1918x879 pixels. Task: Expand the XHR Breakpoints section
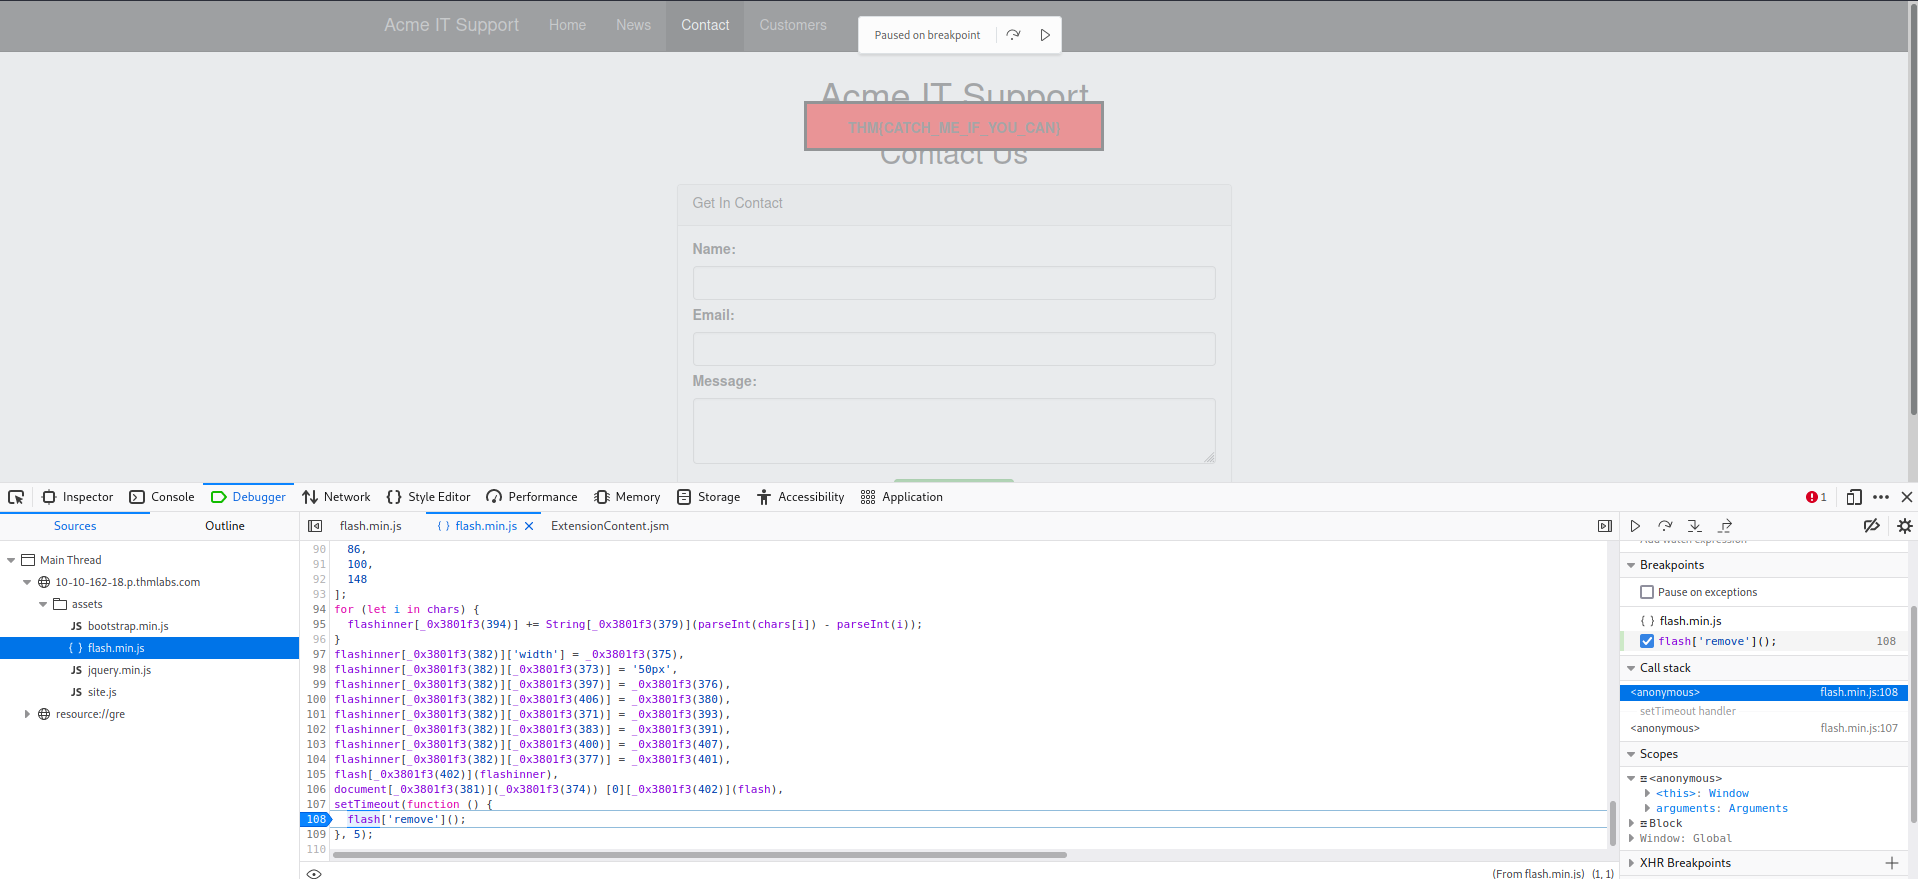point(1631,863)
